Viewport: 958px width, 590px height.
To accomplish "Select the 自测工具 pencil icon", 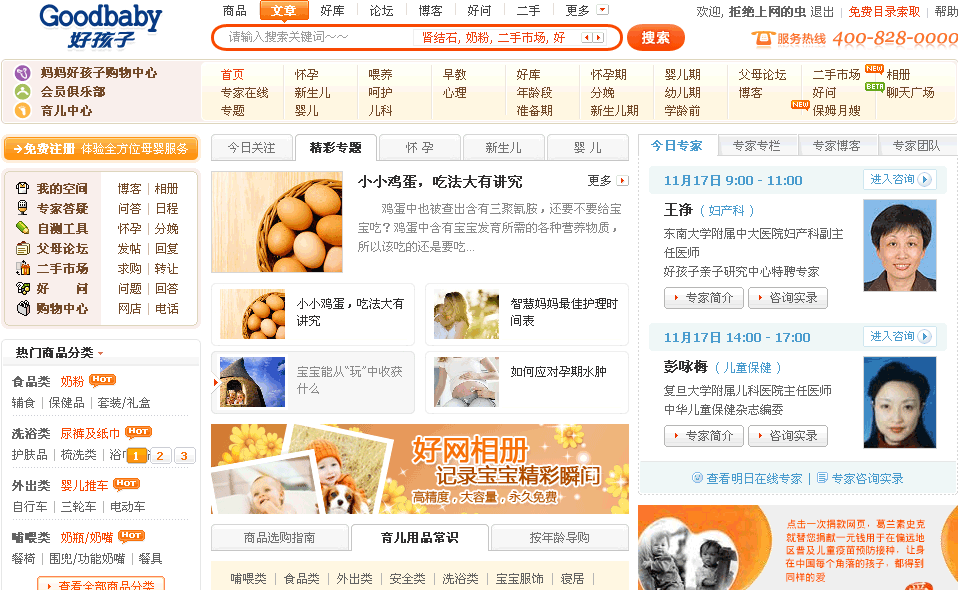I will click(23, 228).
